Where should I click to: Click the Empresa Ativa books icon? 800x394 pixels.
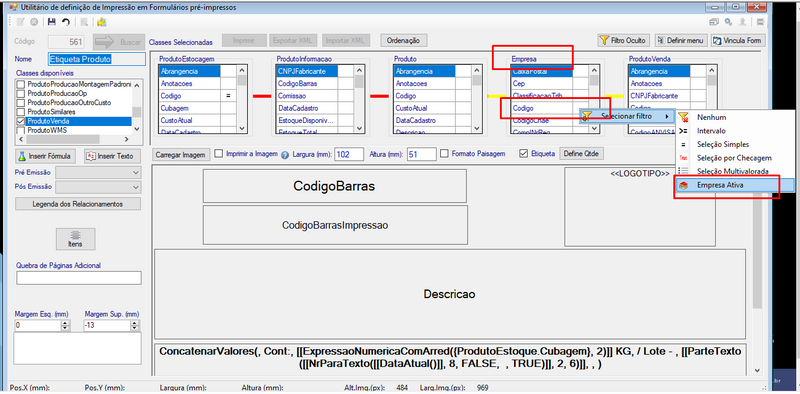(x=683, y=186)
